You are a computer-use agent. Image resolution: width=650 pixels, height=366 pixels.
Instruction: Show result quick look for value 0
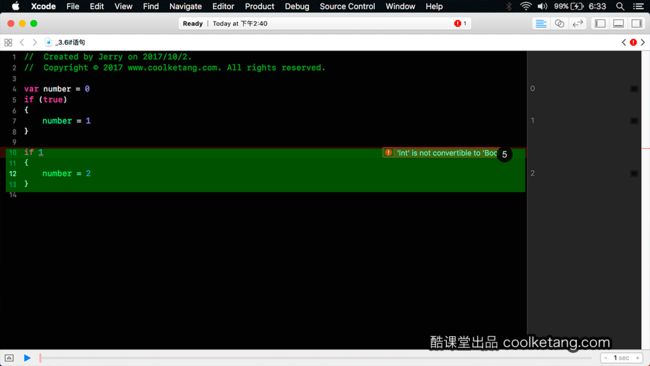point(633,89)
